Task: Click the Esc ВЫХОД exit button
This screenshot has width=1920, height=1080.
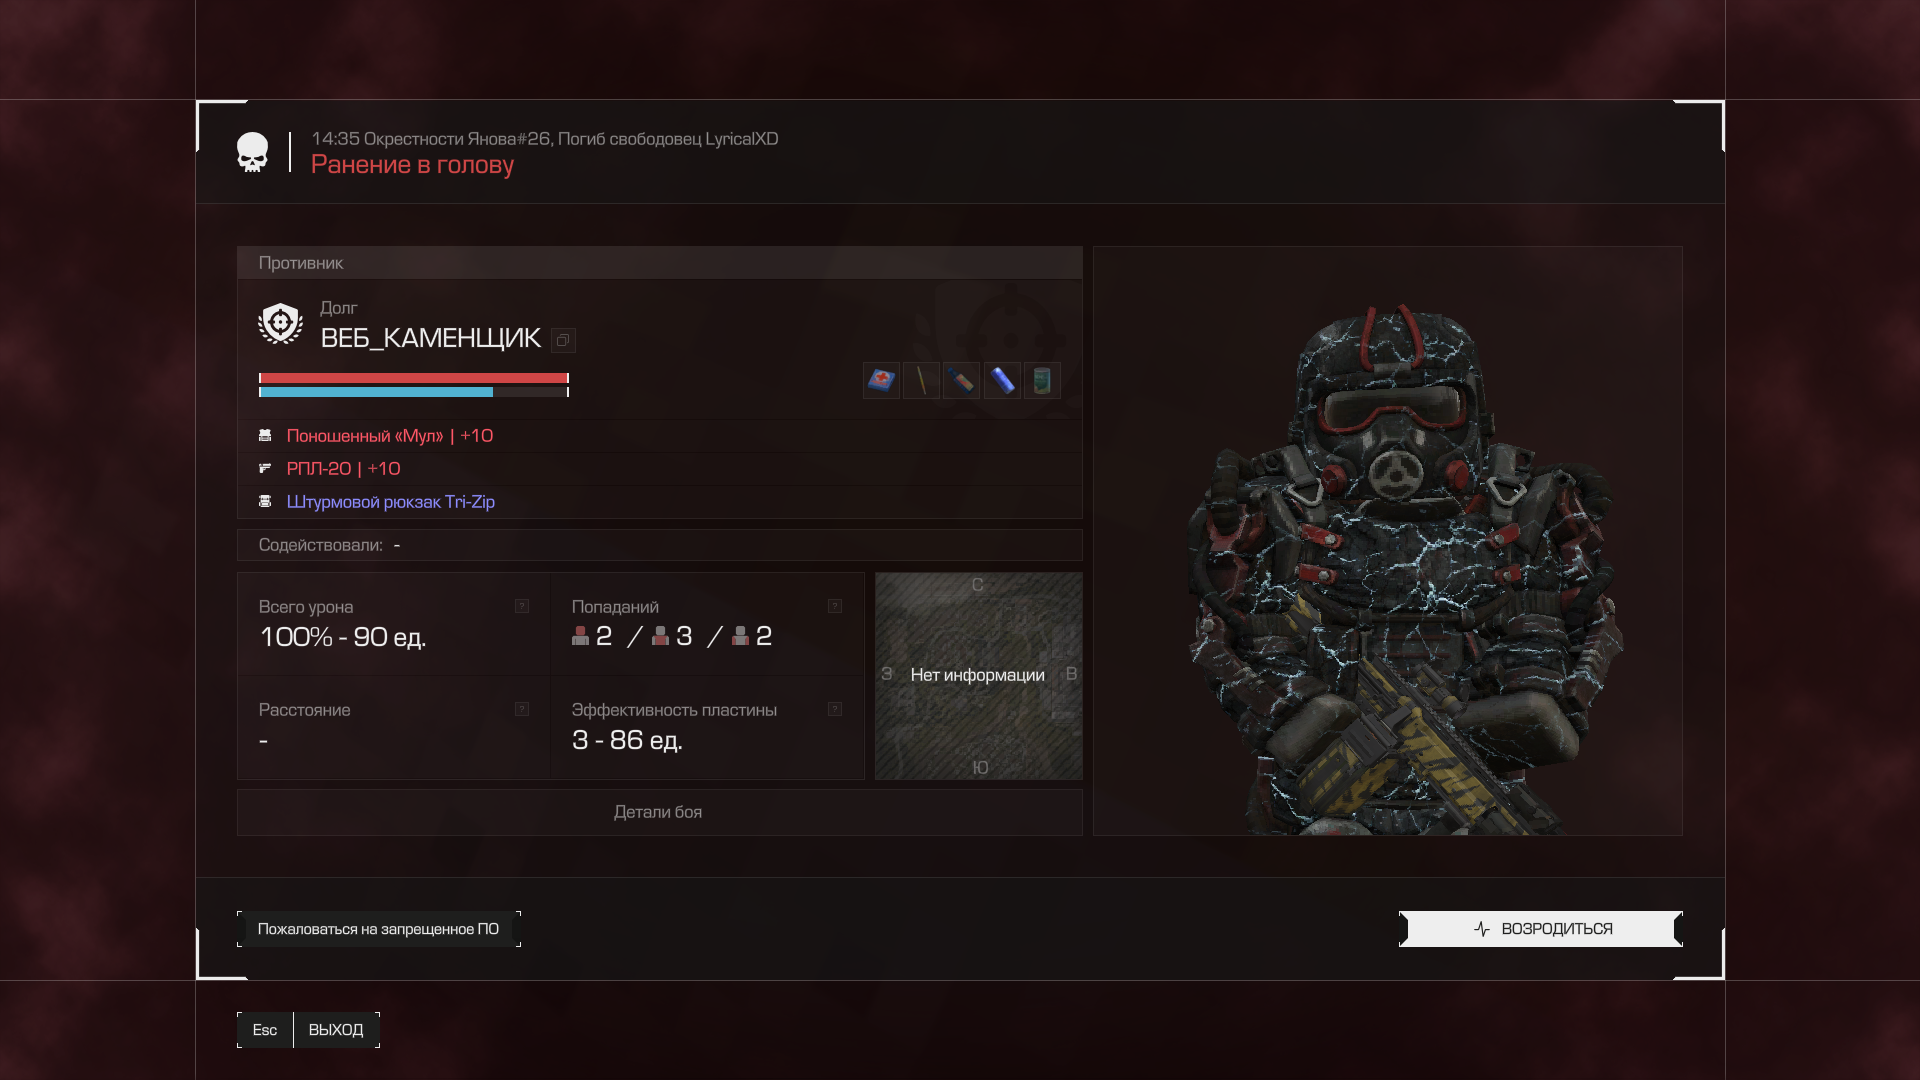Action: (x=308, y=1030)
